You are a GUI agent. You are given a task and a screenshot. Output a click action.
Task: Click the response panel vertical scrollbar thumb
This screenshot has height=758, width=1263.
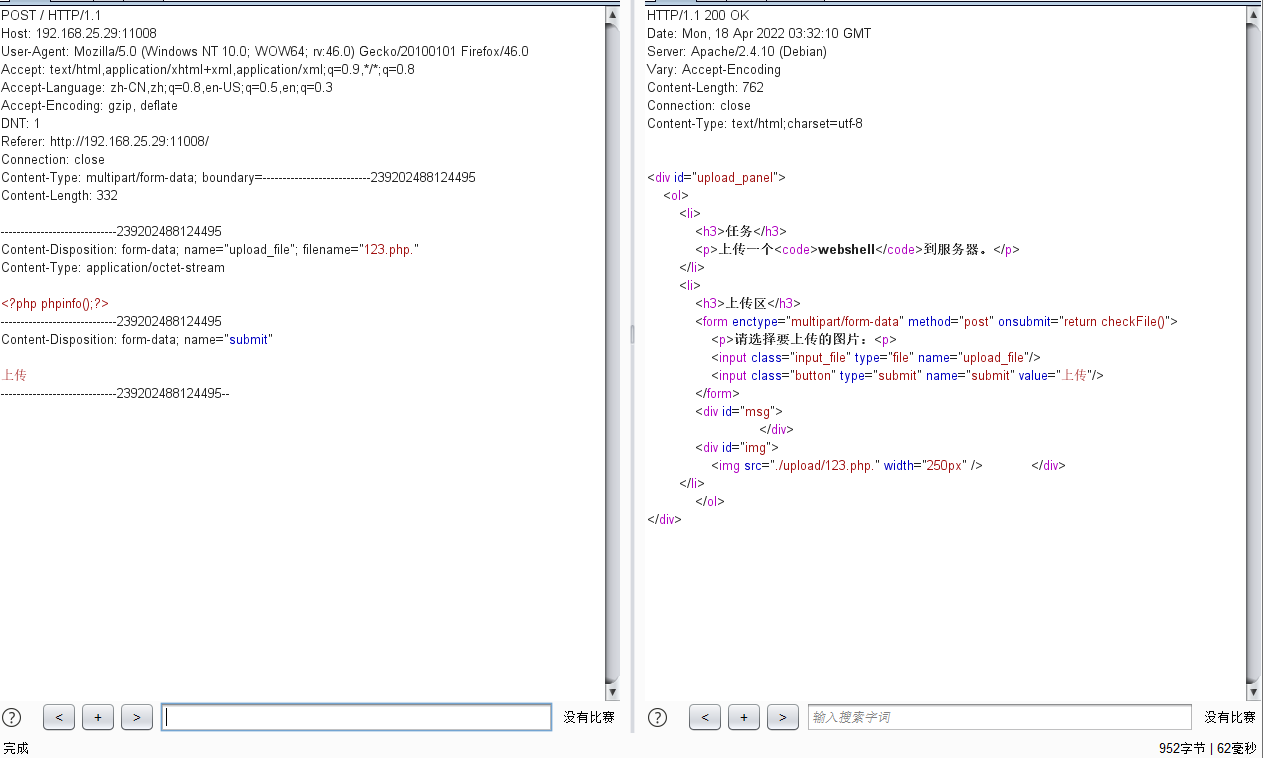[1254, 353]
